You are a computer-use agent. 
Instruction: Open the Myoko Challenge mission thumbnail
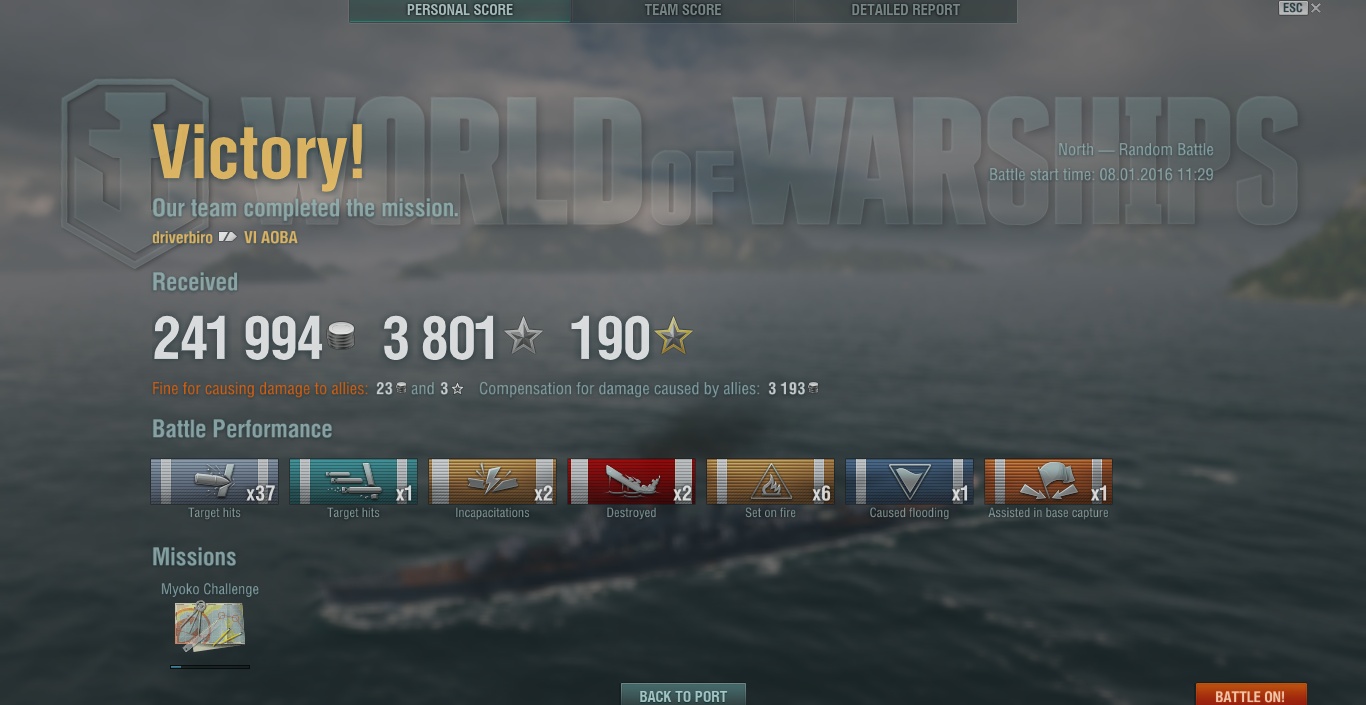[209, 626]
